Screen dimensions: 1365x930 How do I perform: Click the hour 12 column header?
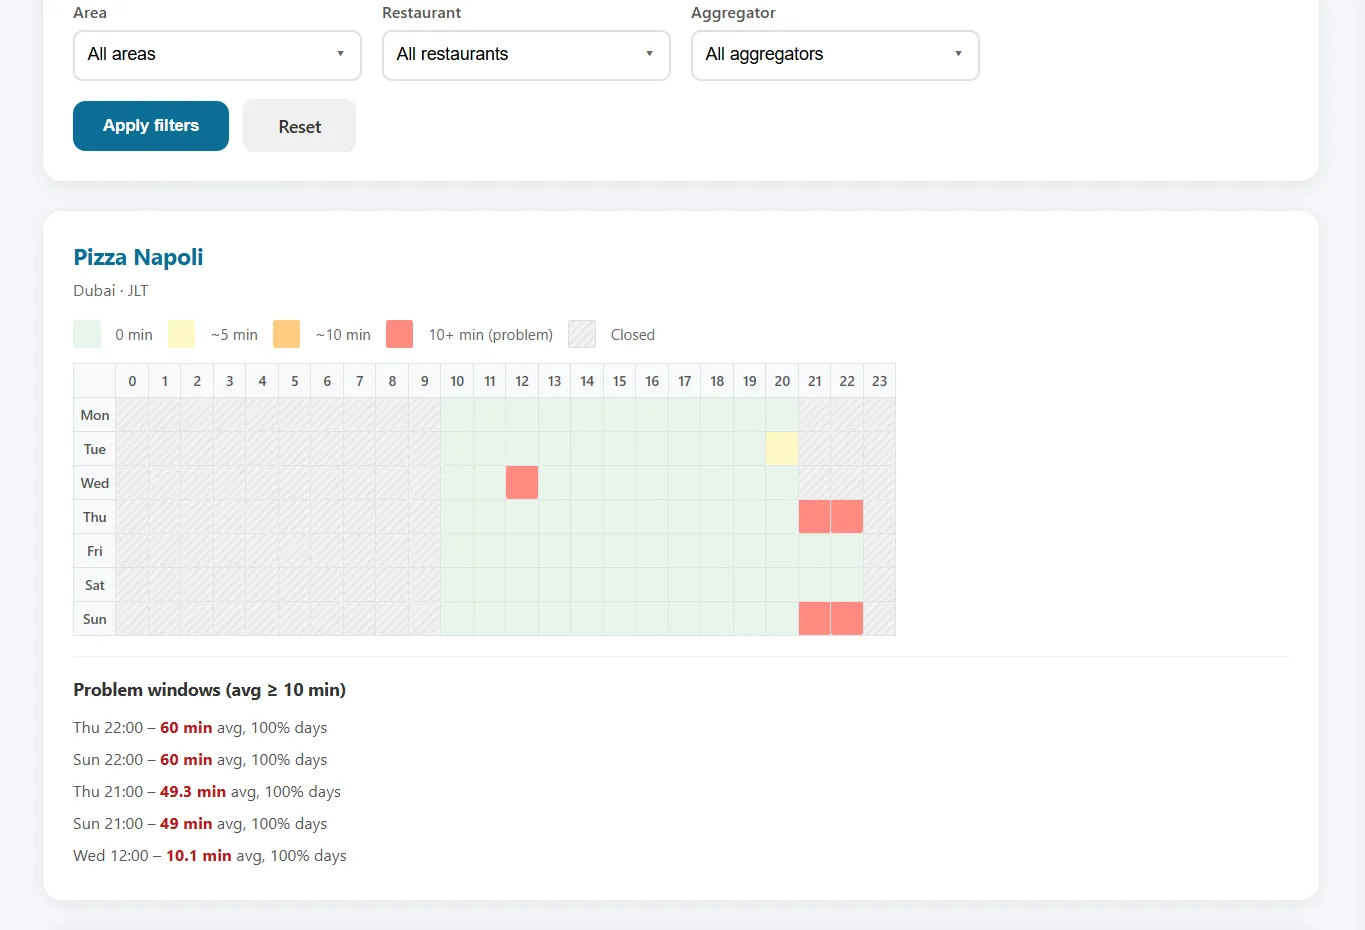522,381
